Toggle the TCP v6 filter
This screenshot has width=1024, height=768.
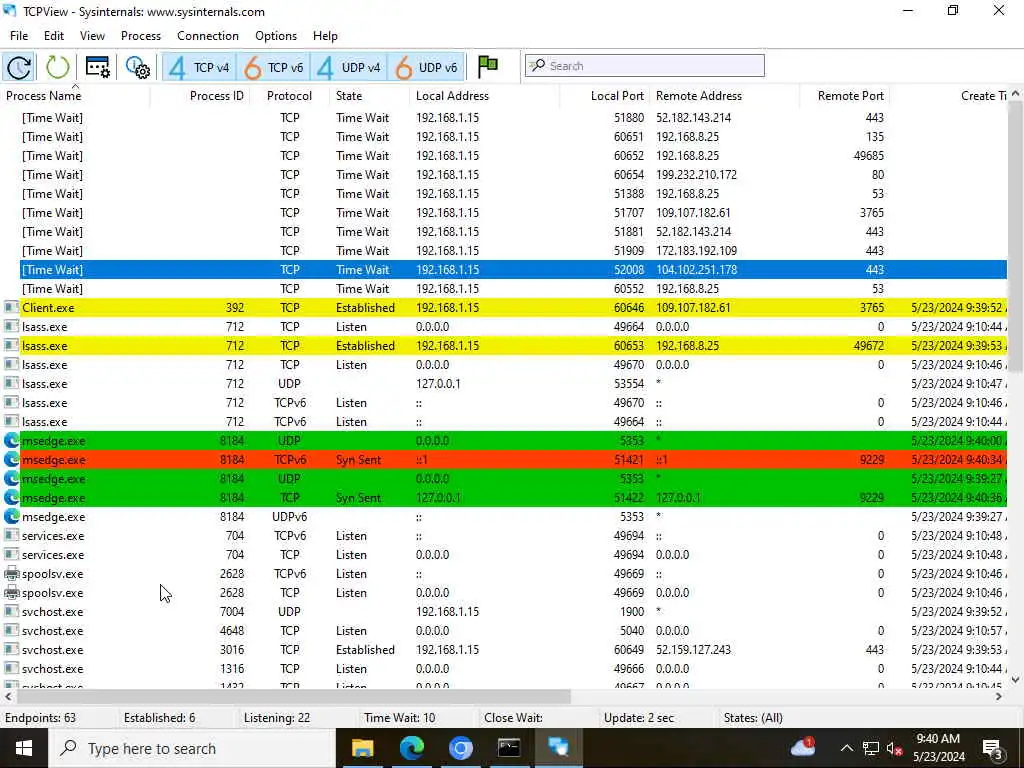coord(274,67)
